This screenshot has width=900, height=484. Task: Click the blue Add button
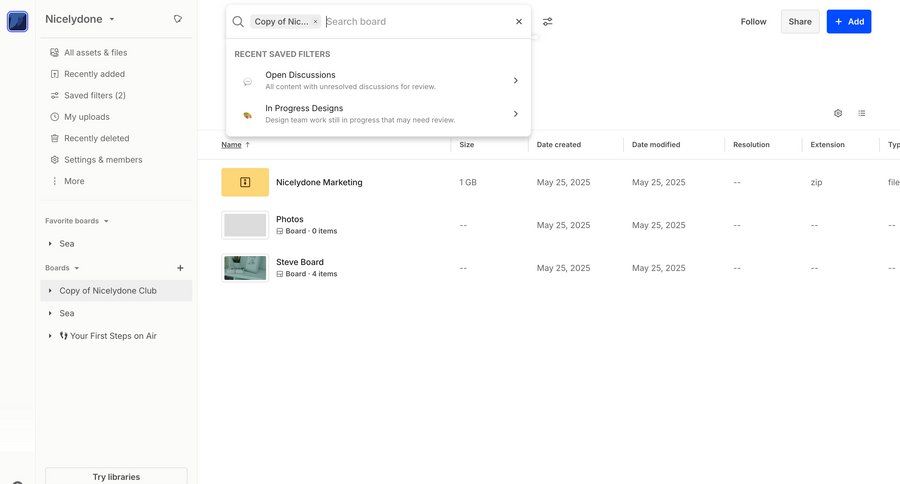pos(848,22)
